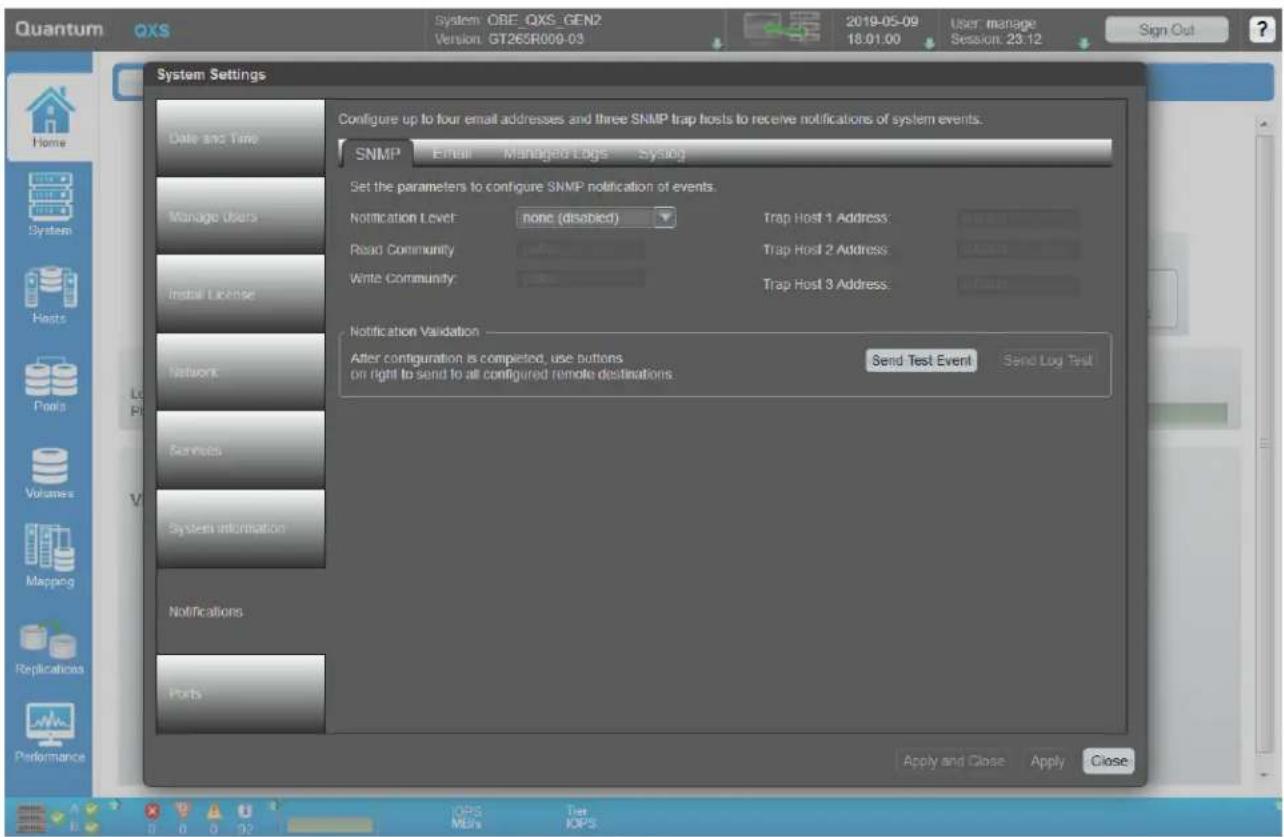Click the Trap Host 2 Address field

pos(1018,249)
